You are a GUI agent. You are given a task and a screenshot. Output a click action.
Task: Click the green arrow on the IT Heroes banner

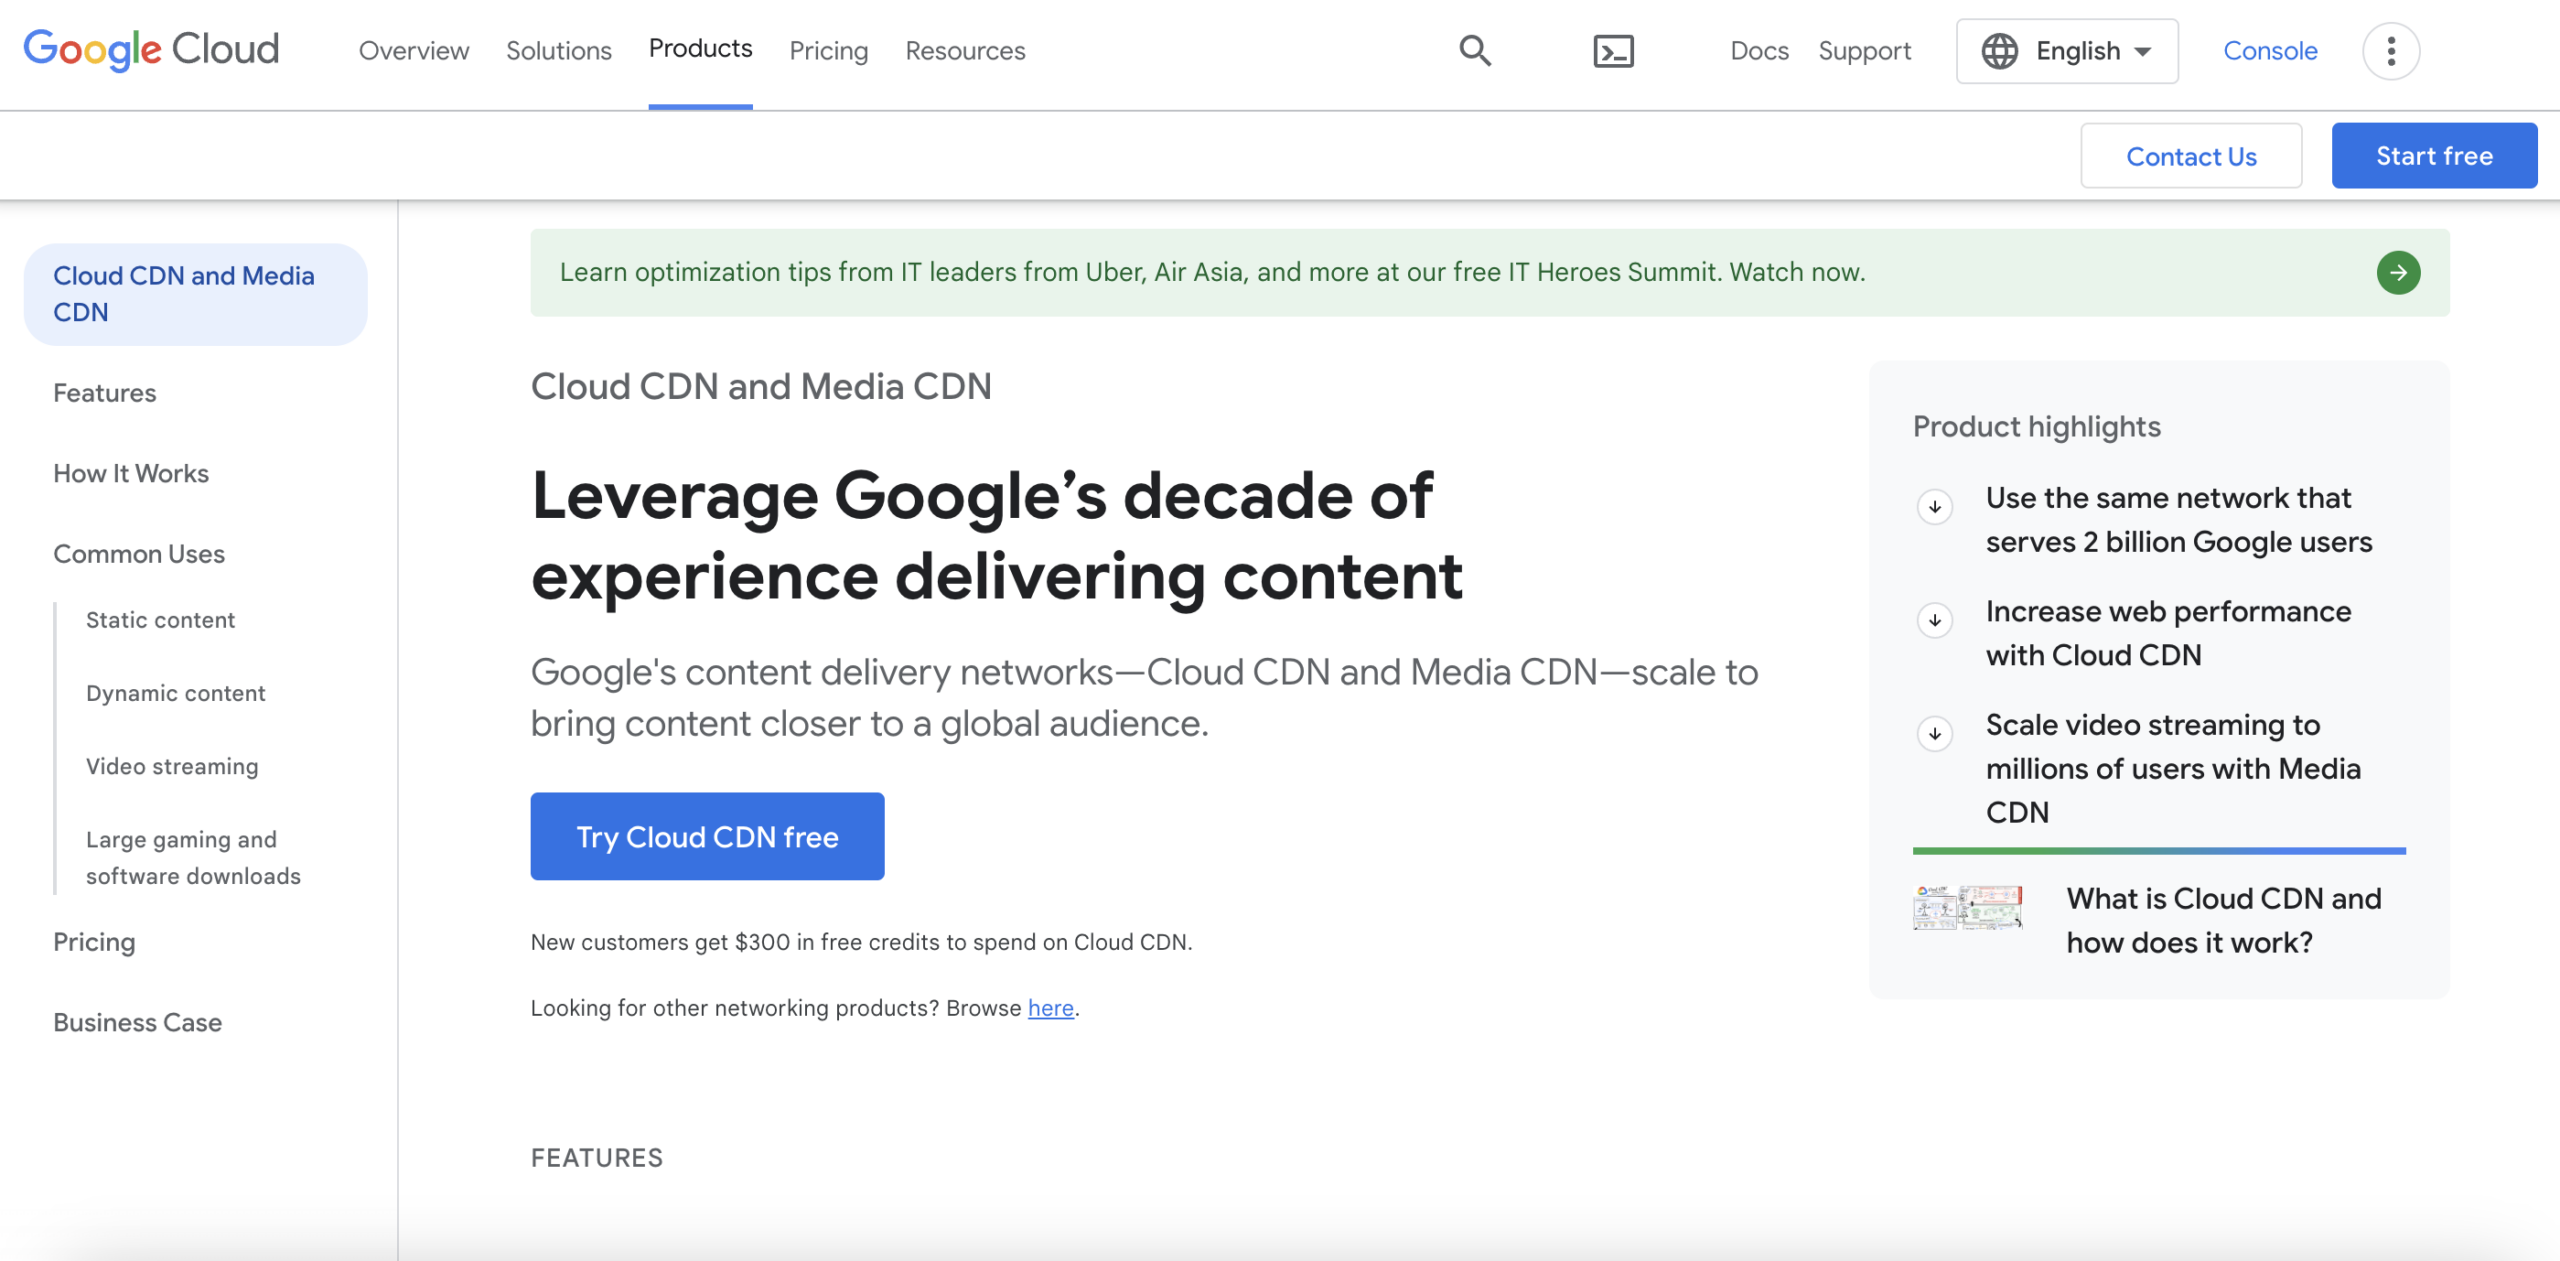[2398, 272]
